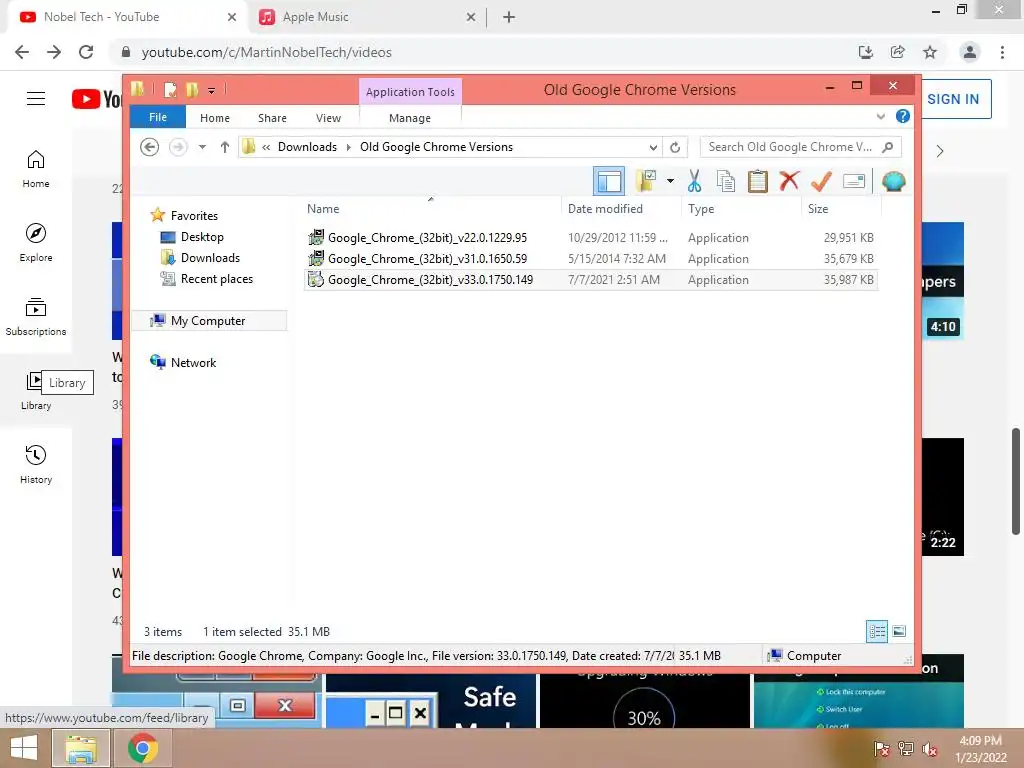Expand the address bar history dropdown
The image size is (1024, 768).
[x=653, y=148]
